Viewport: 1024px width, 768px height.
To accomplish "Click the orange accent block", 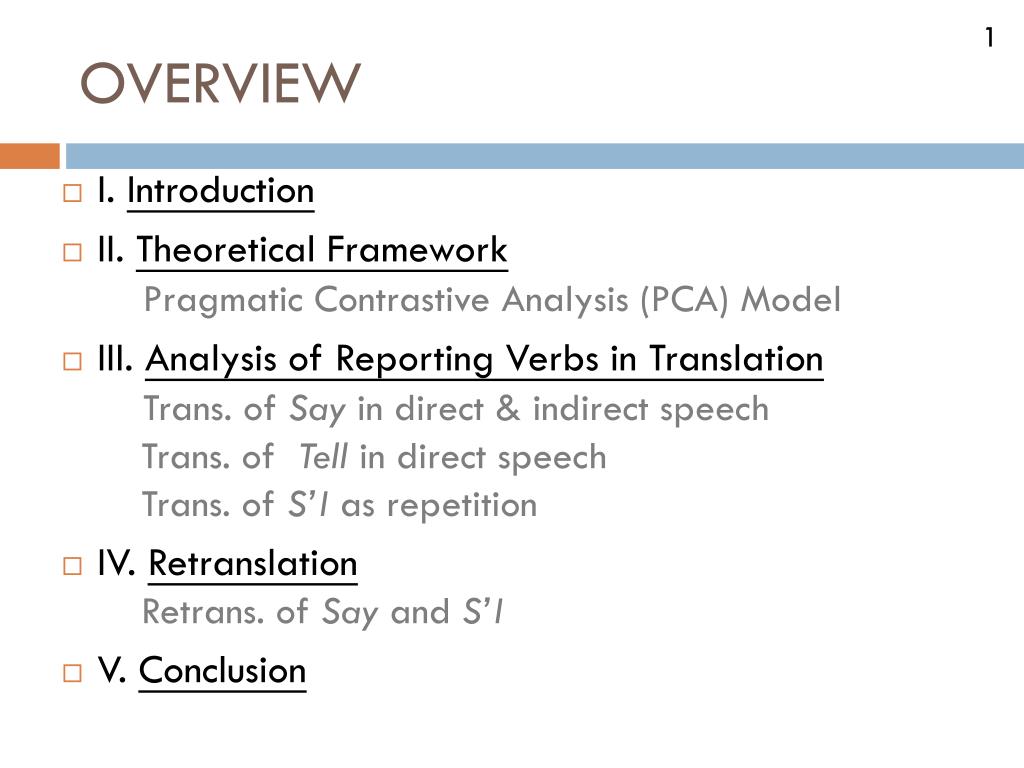I will click(x=30, y=156).
